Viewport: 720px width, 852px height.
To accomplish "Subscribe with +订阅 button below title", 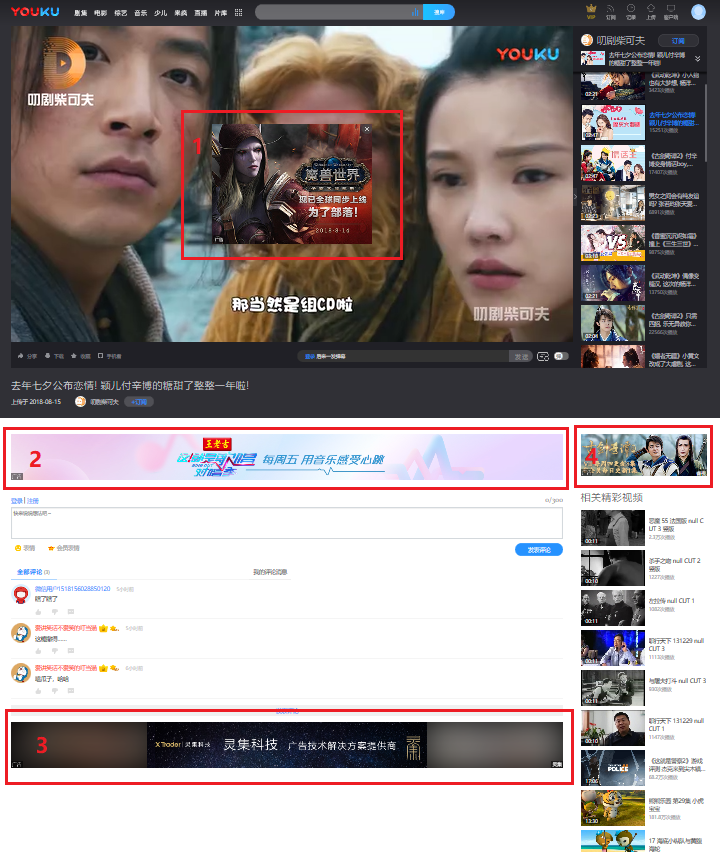I will tap(139, 402).
